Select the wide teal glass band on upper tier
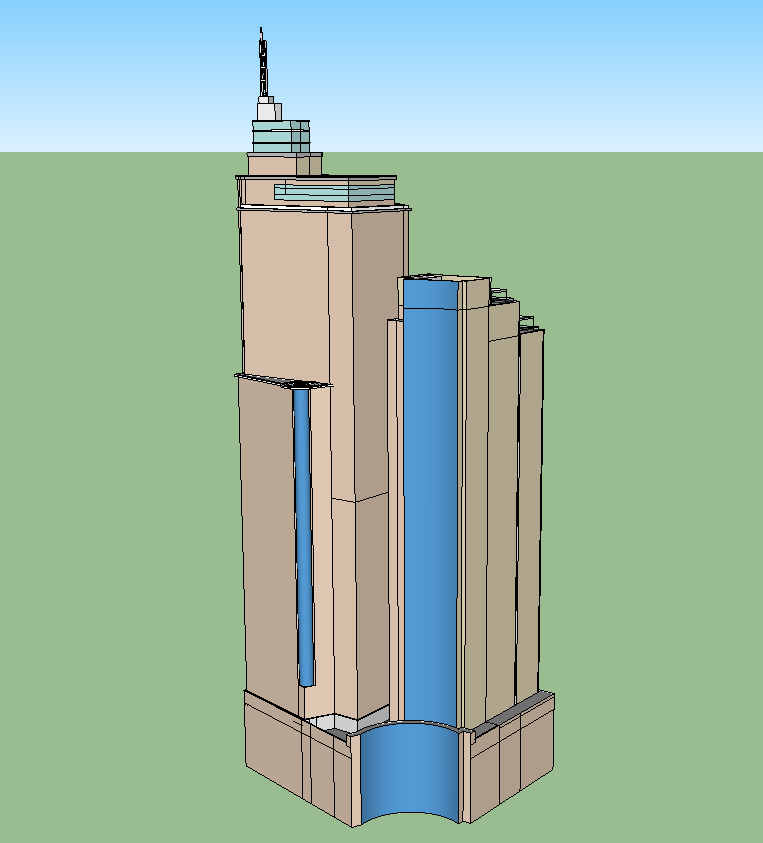The image size is (763, 843). click(334, 192)
